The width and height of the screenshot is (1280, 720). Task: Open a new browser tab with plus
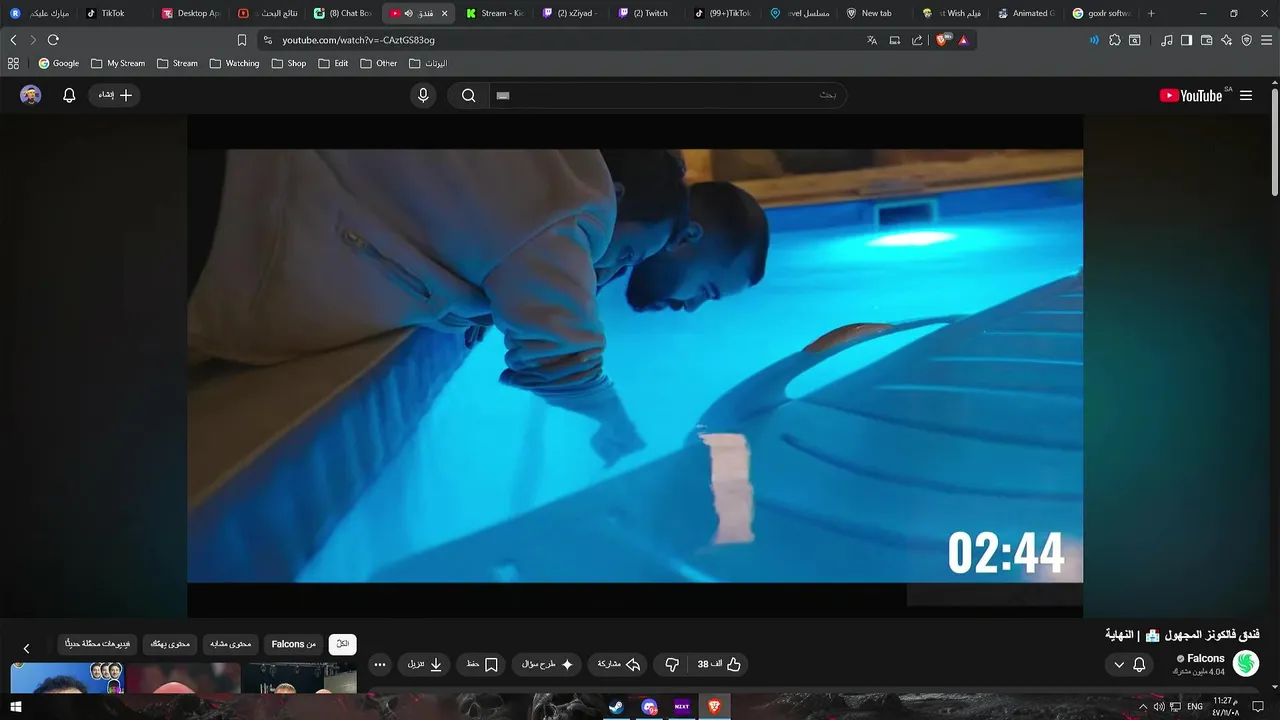pyautogui.click(x=1151, y=13)
